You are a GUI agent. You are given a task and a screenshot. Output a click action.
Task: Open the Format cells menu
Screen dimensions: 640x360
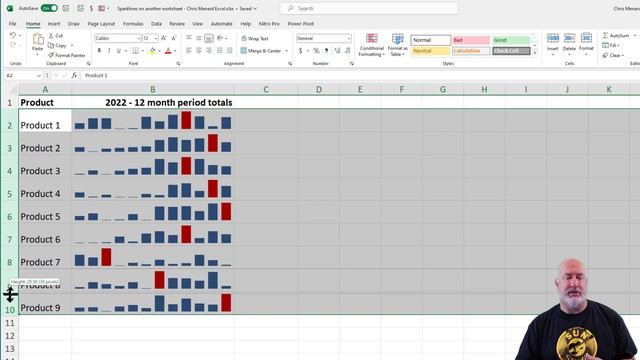[586, 44]
